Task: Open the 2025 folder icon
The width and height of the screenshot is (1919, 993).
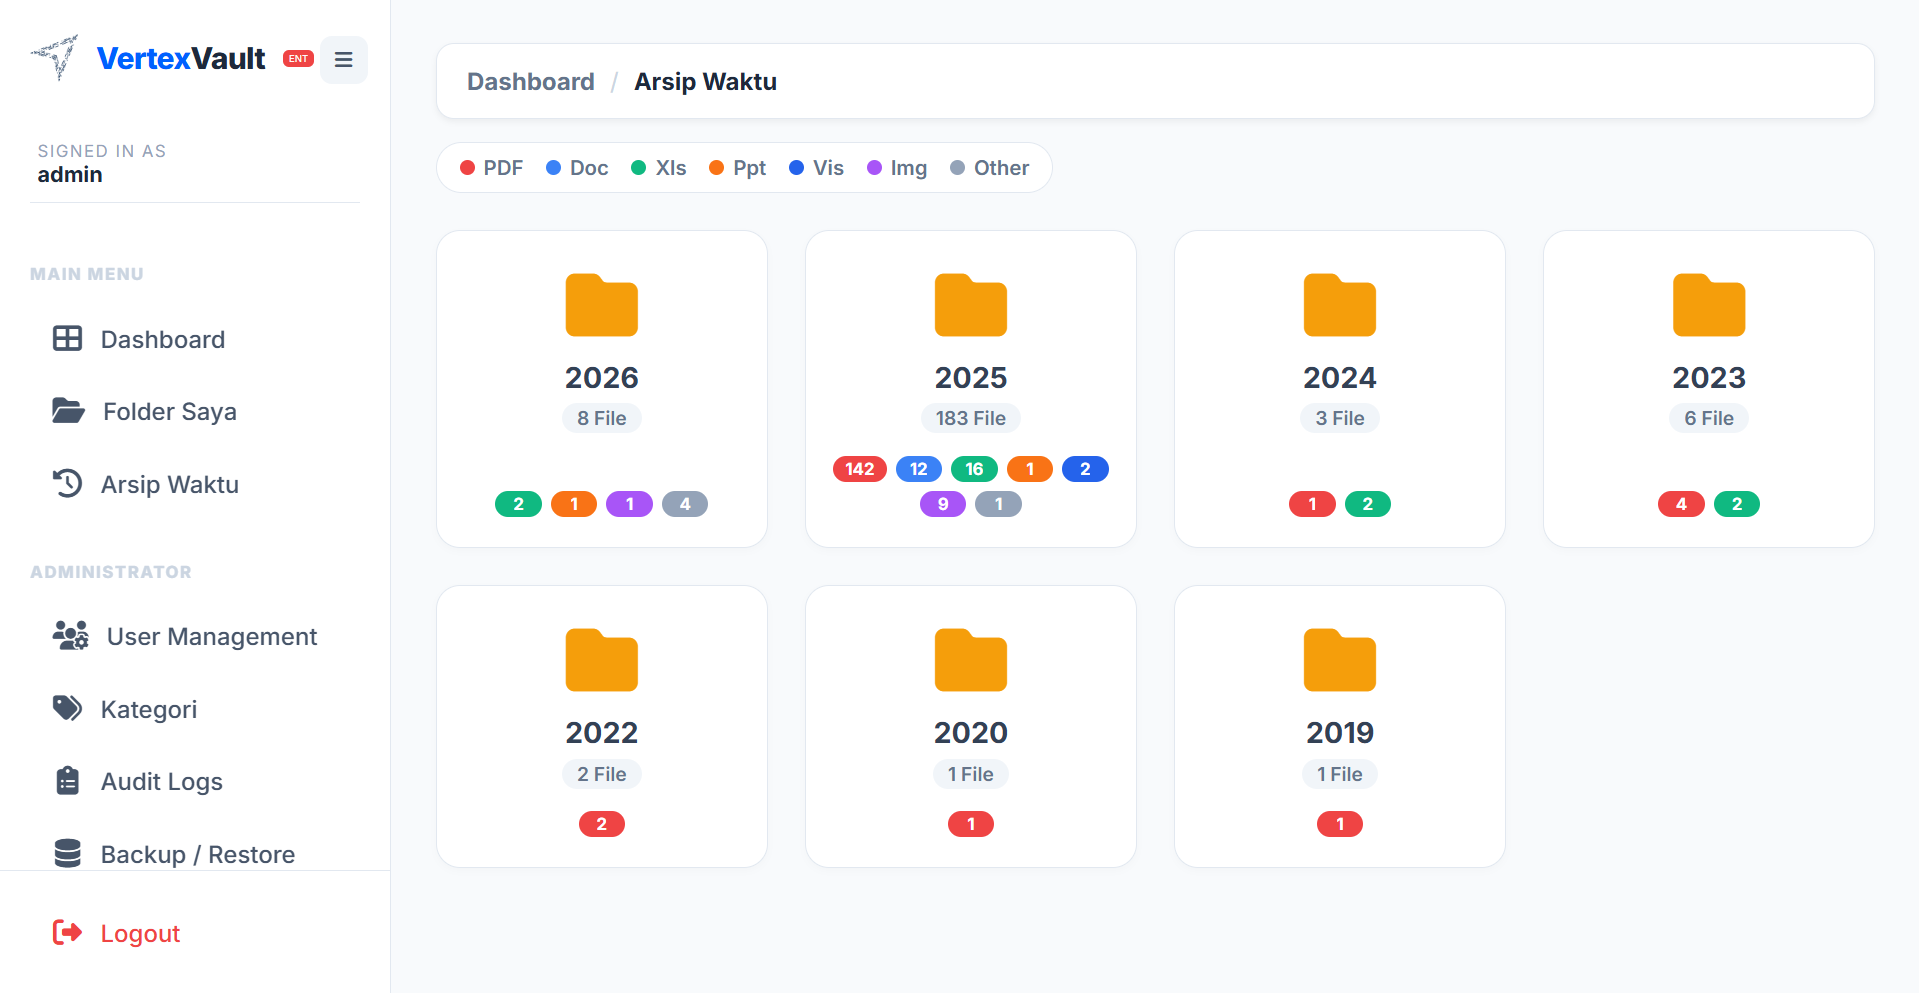Action: pos(971,305)
